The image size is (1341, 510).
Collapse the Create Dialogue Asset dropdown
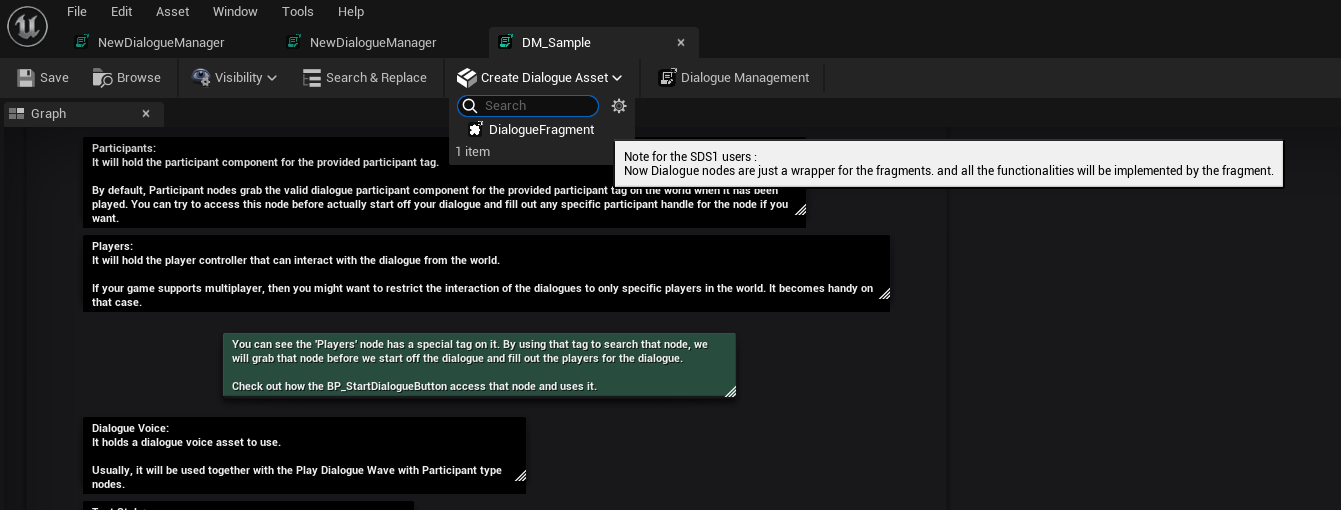tap(540, 78)
